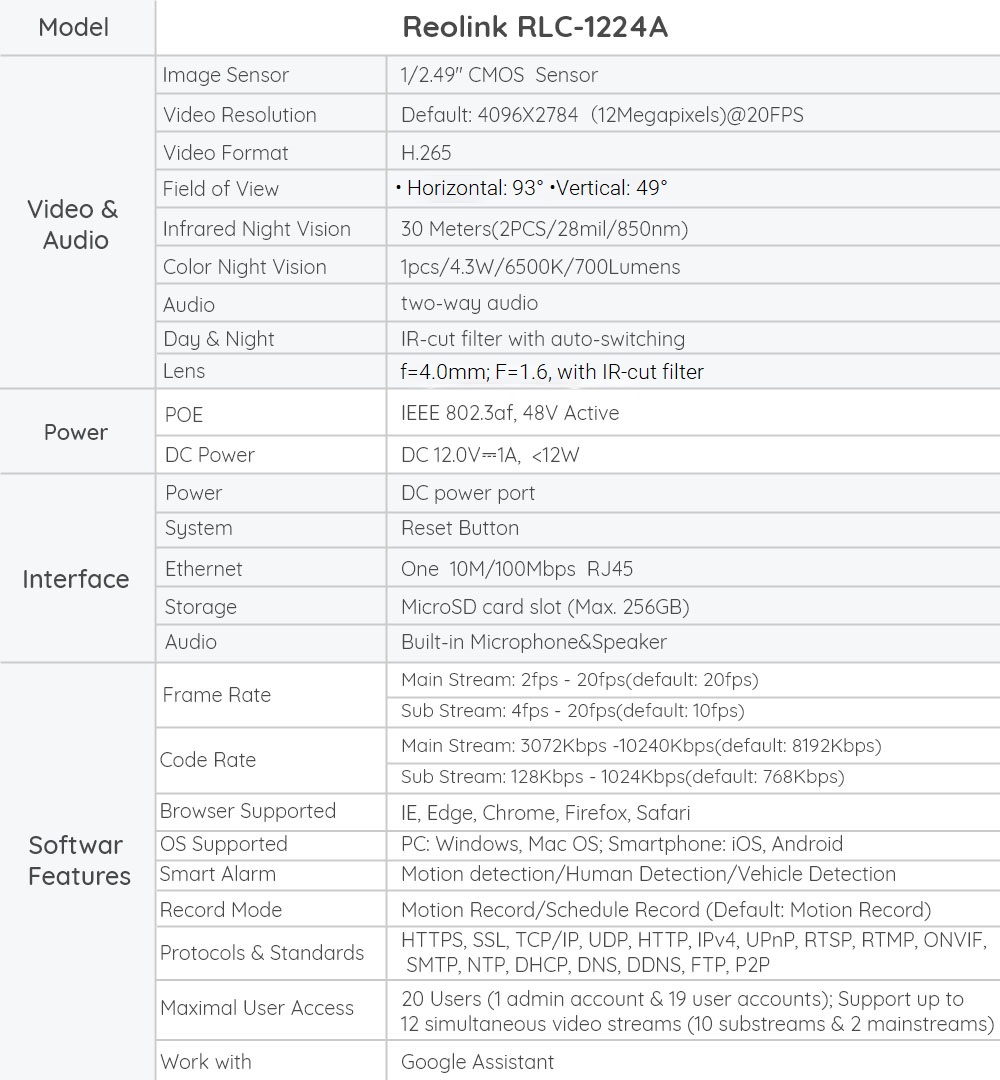
Task: Click the Built-in Microphone&Speaker value
Action: point(533,642)
